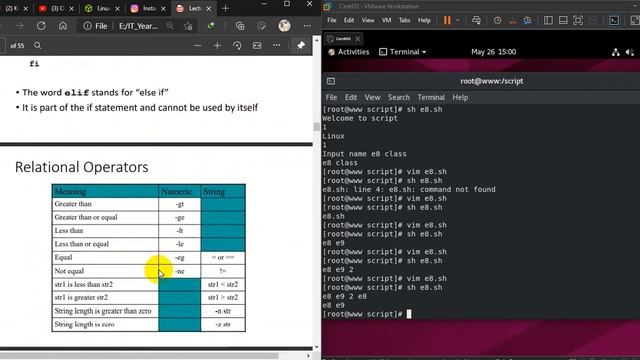This screenshot has height=360, width=640.
Task: Open terminal Terminal menu
Action: [x=431, y=97]
